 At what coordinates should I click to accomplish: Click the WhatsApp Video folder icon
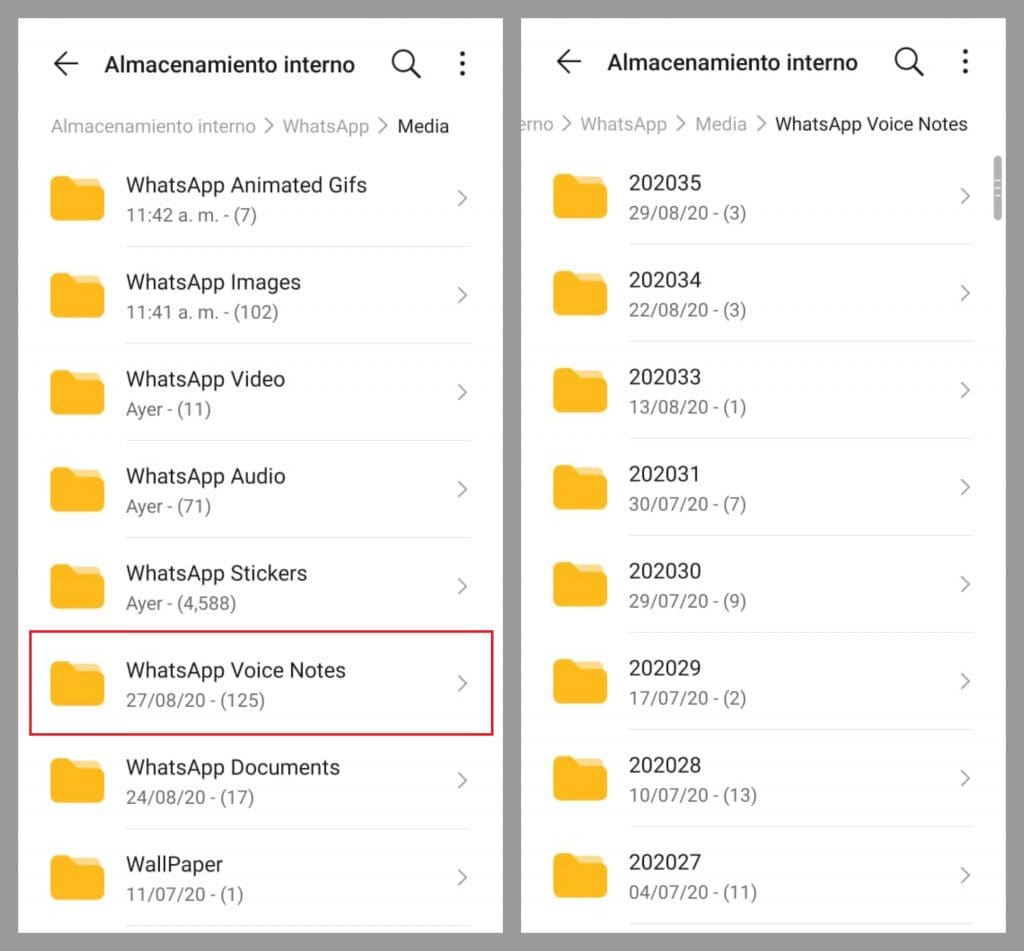tap(77, 392)
